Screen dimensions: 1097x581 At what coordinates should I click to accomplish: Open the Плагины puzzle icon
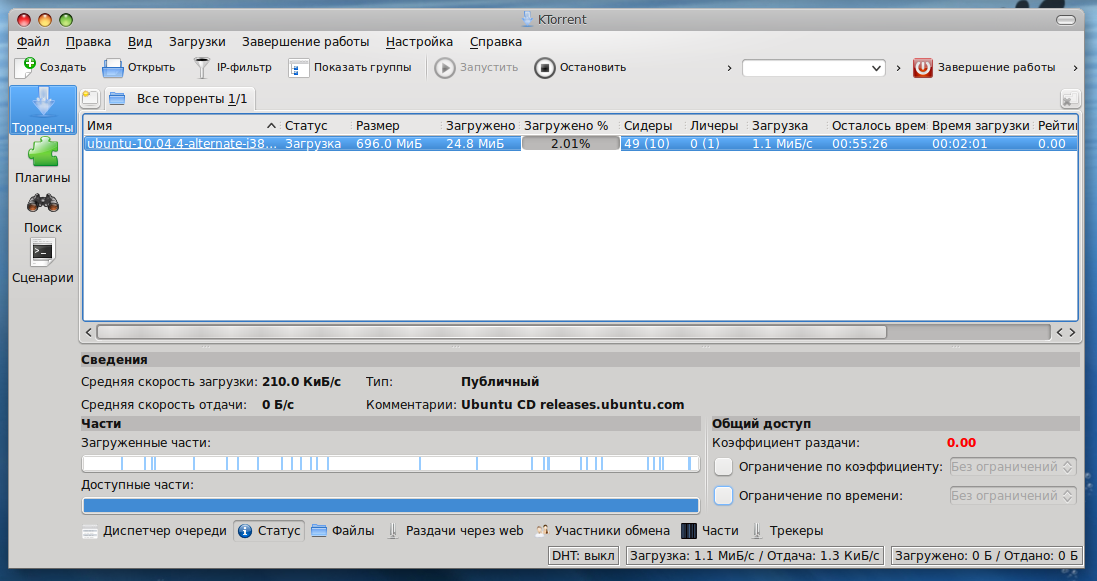click(43, 152)
